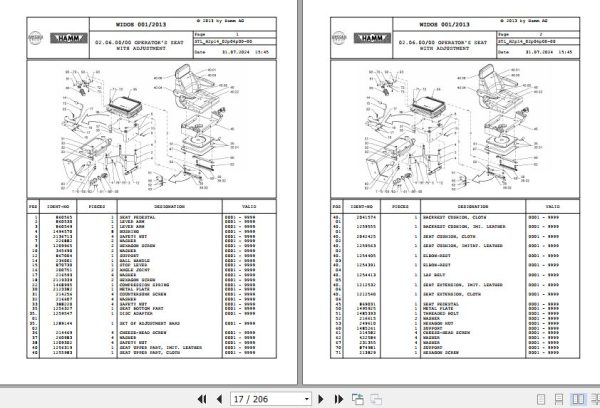Select the STOP LEVER designation
The image size is (600, 408).
(x=133, y=265)
